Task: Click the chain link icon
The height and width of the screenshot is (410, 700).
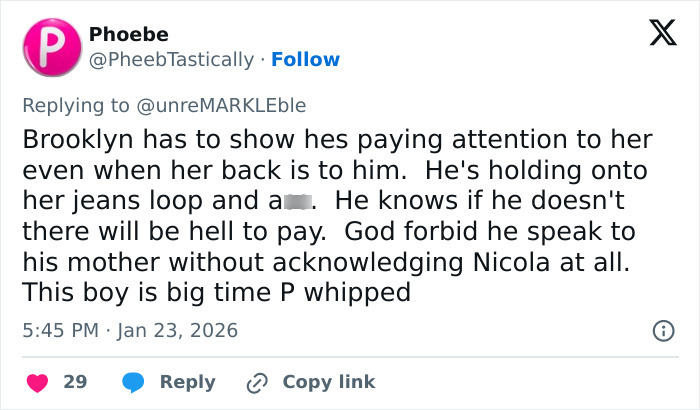Action: pos(259,382)
